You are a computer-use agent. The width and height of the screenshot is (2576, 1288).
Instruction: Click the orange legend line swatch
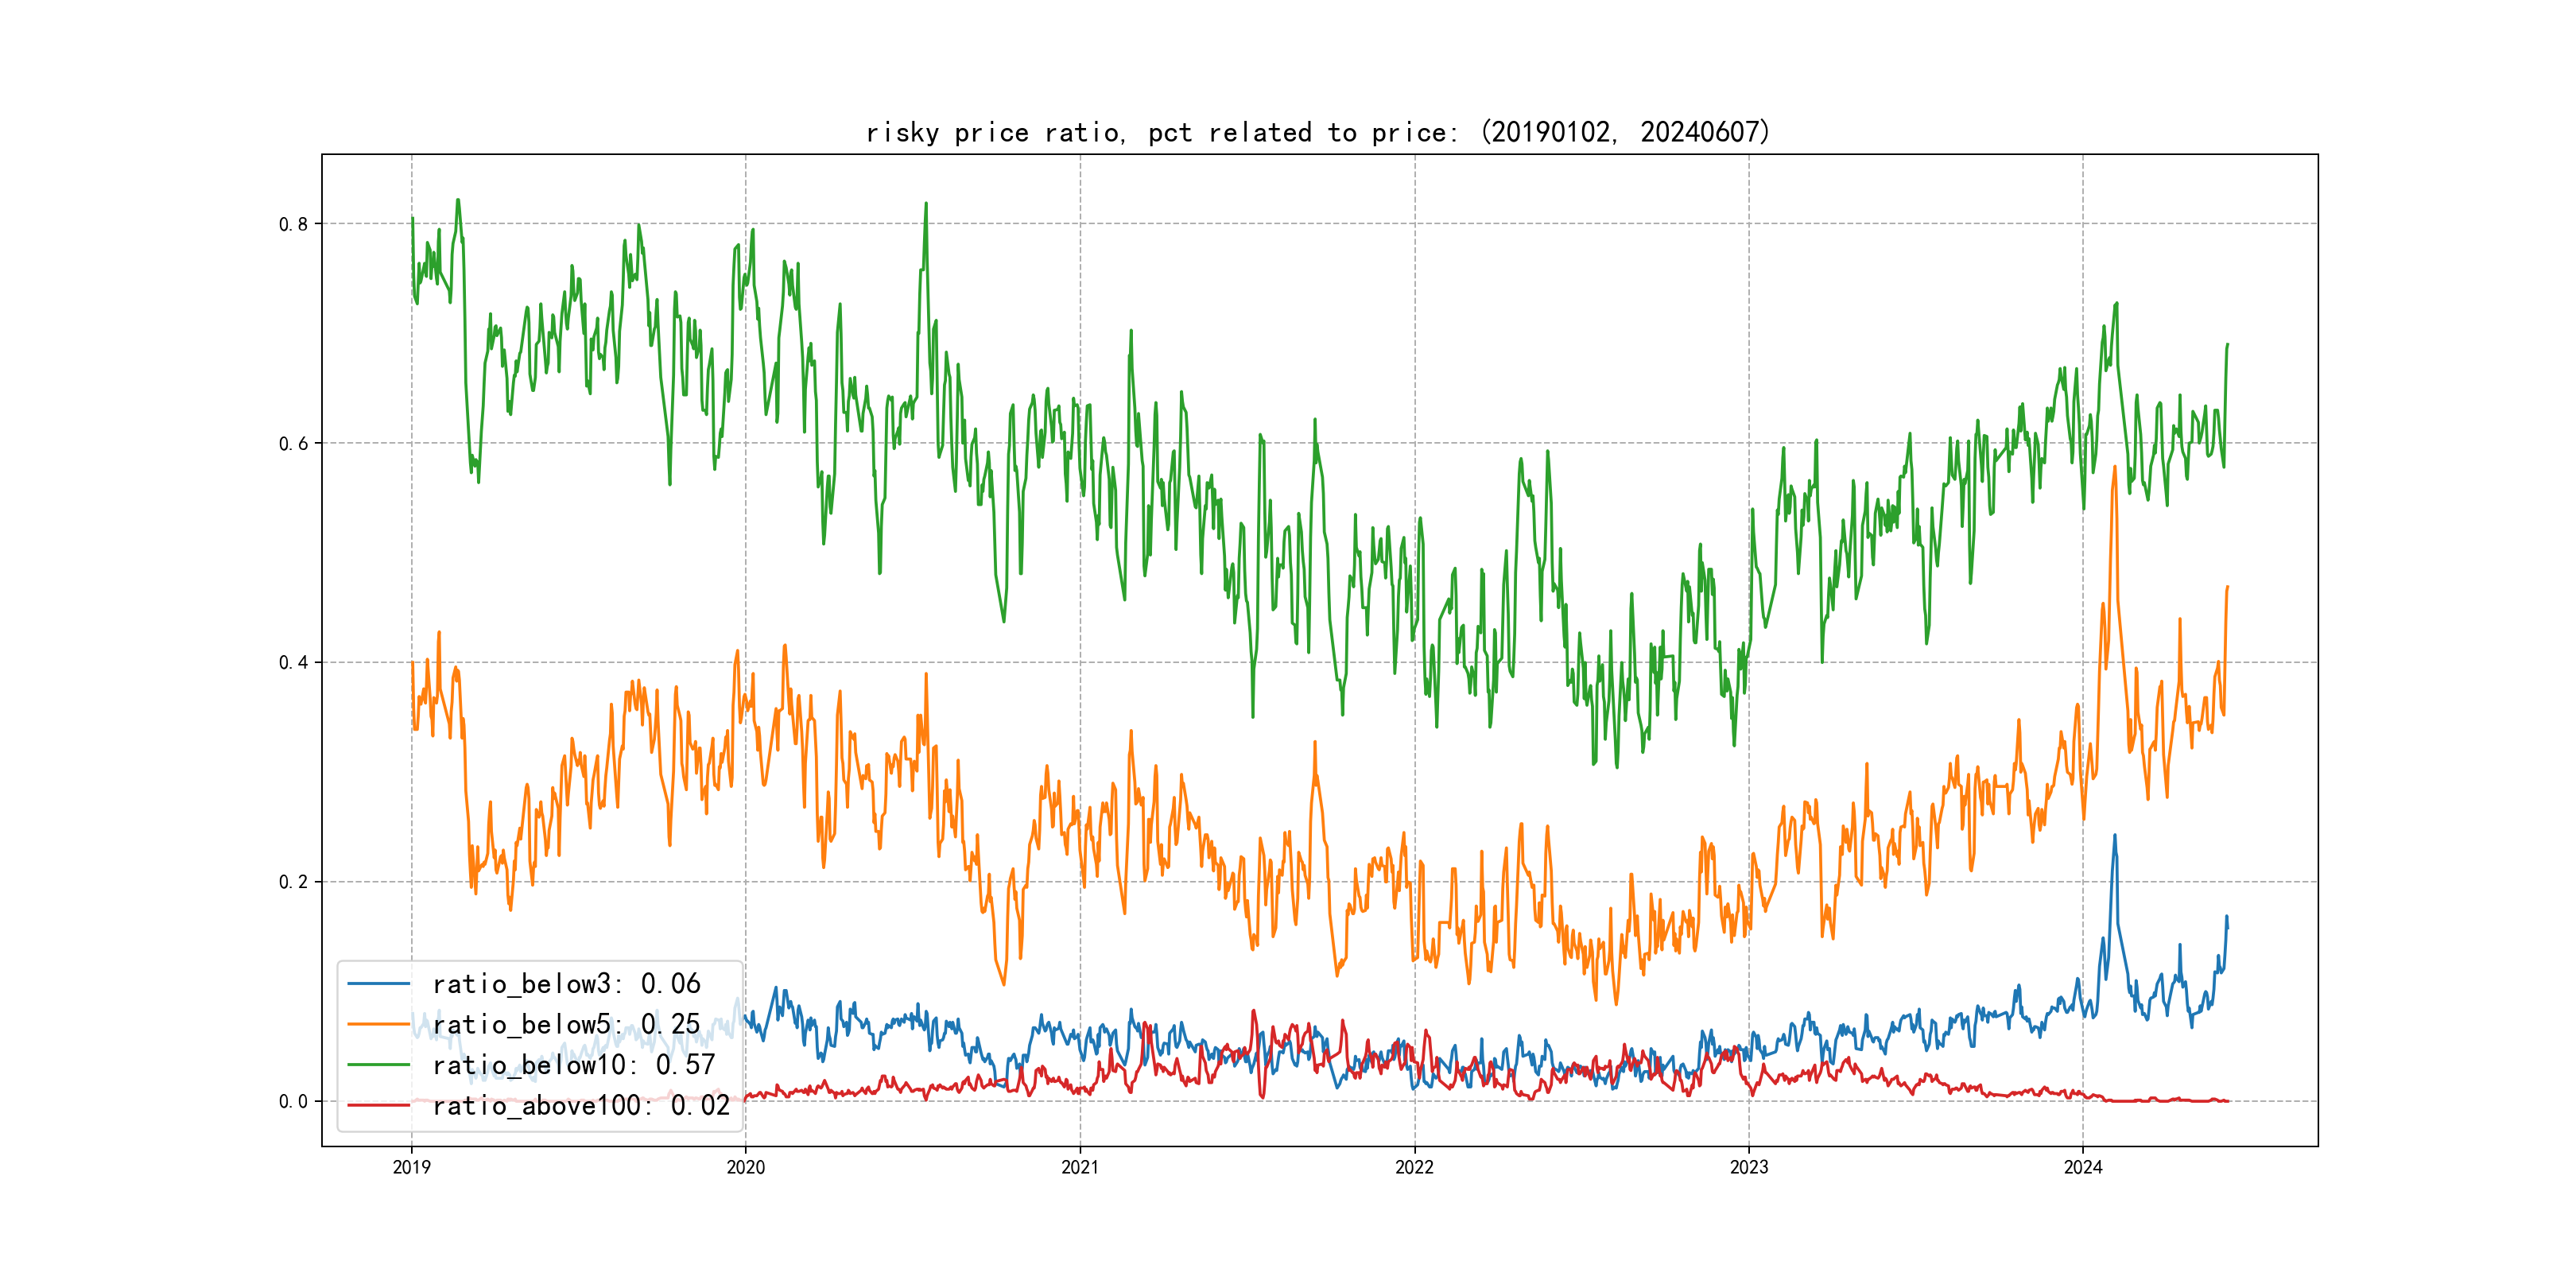click(x=378, y=1024)
